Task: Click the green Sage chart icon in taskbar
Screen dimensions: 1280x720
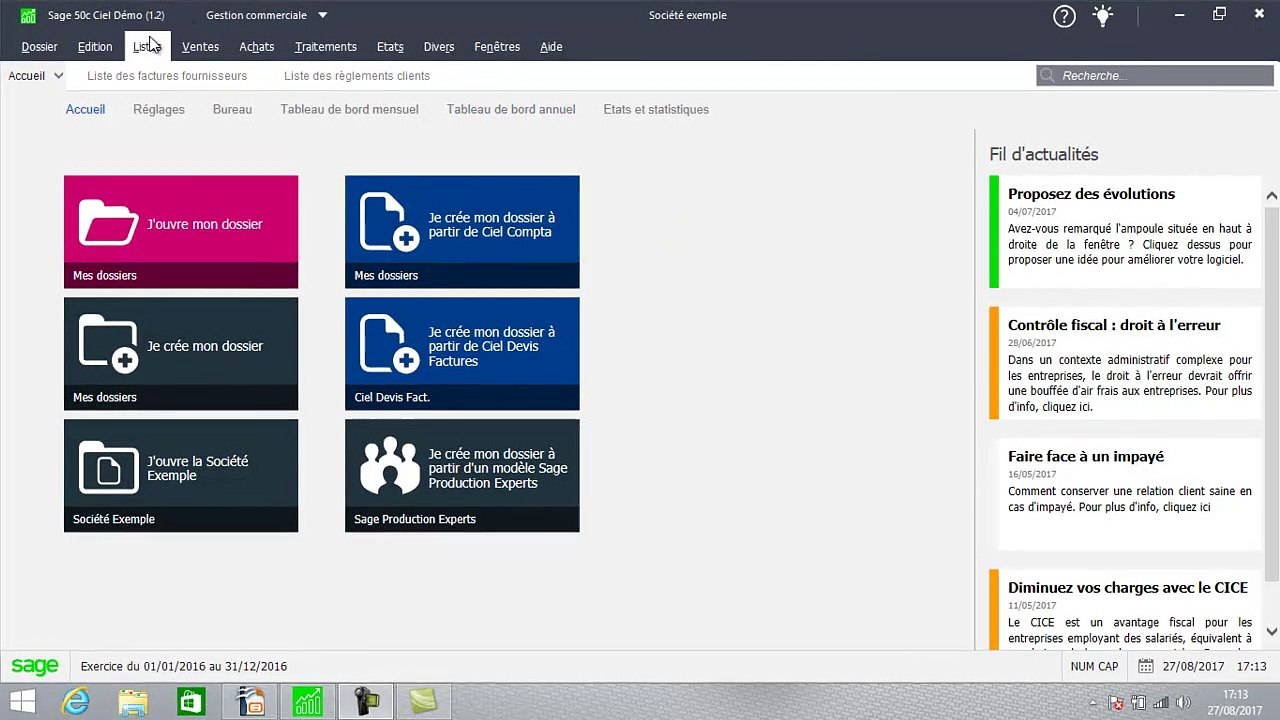Action: [308, 702]
